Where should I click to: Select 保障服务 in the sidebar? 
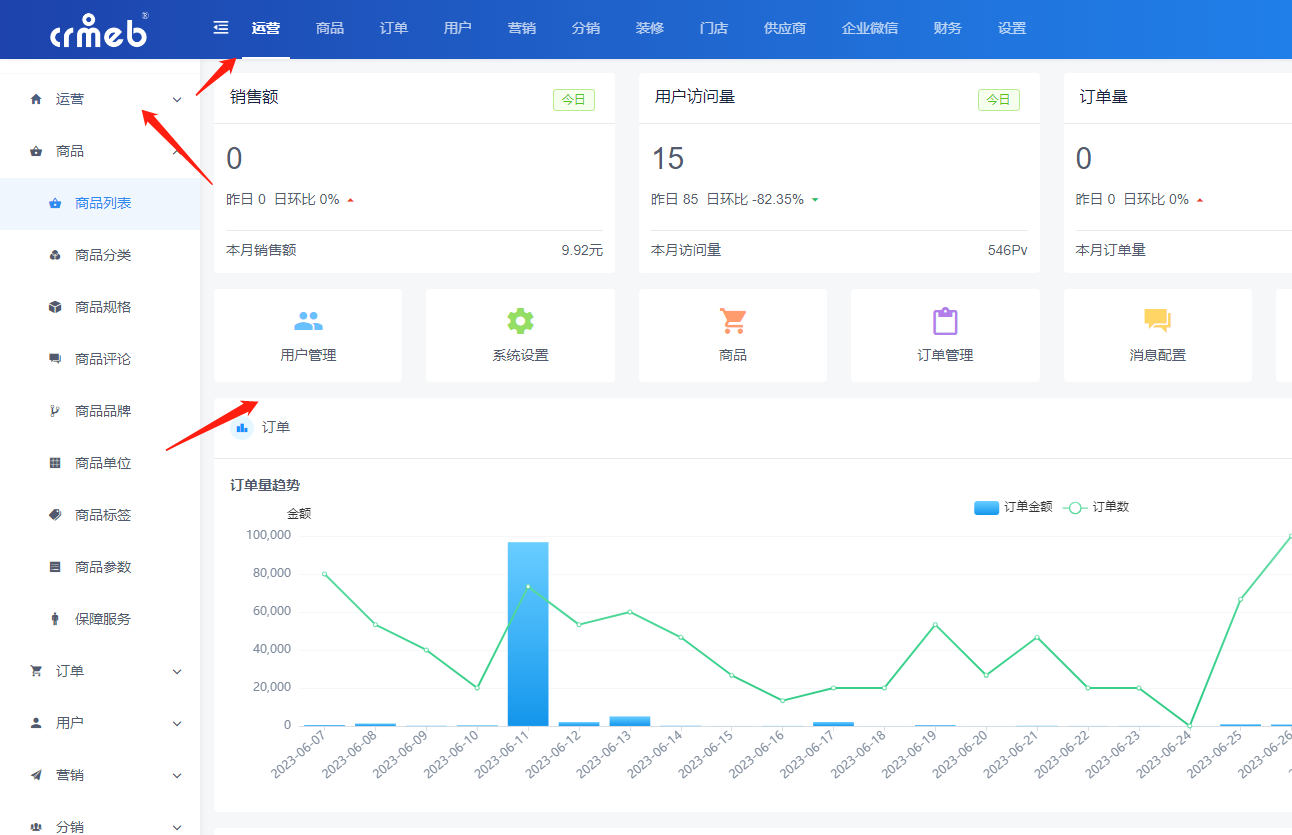coord(100,619)
